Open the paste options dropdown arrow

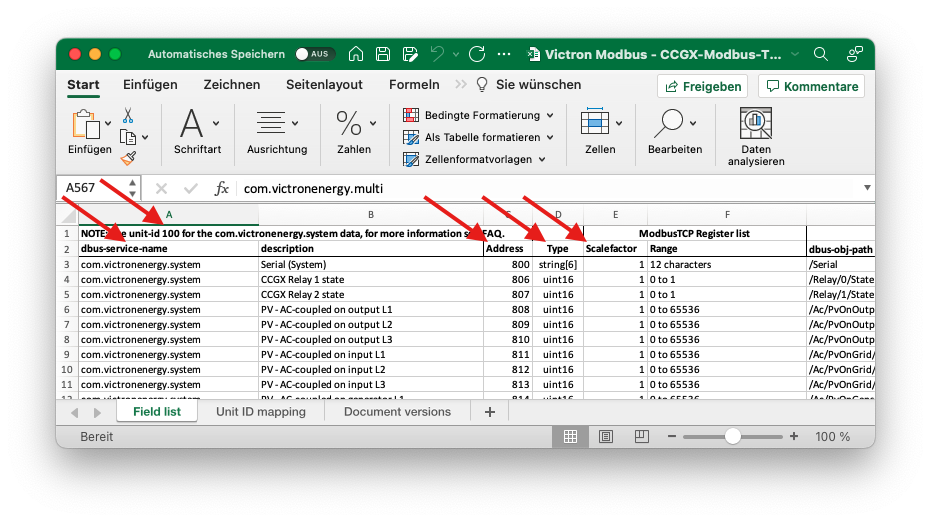click(x=108, y=124)
